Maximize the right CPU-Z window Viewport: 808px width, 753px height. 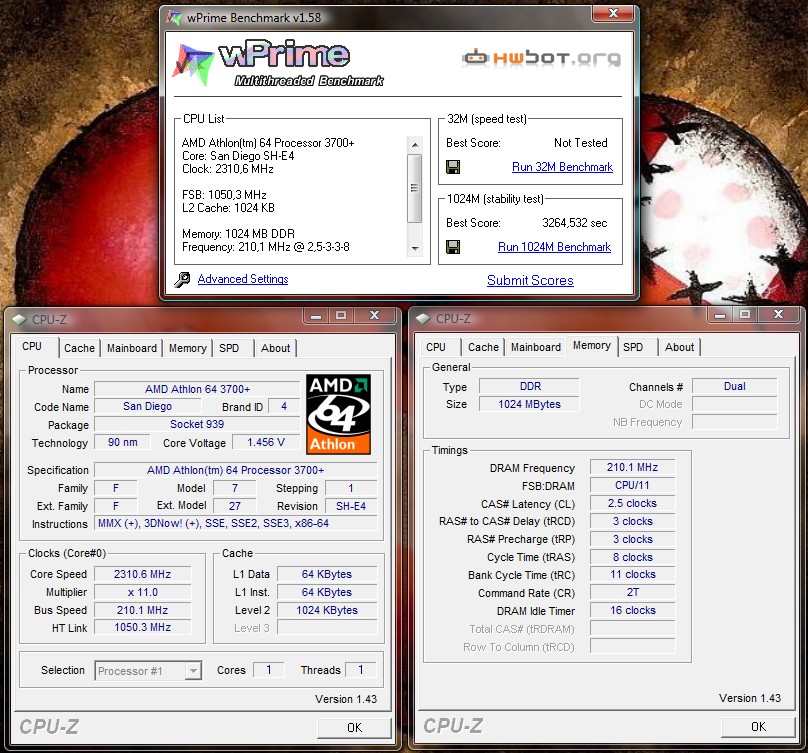click(745, 314)
